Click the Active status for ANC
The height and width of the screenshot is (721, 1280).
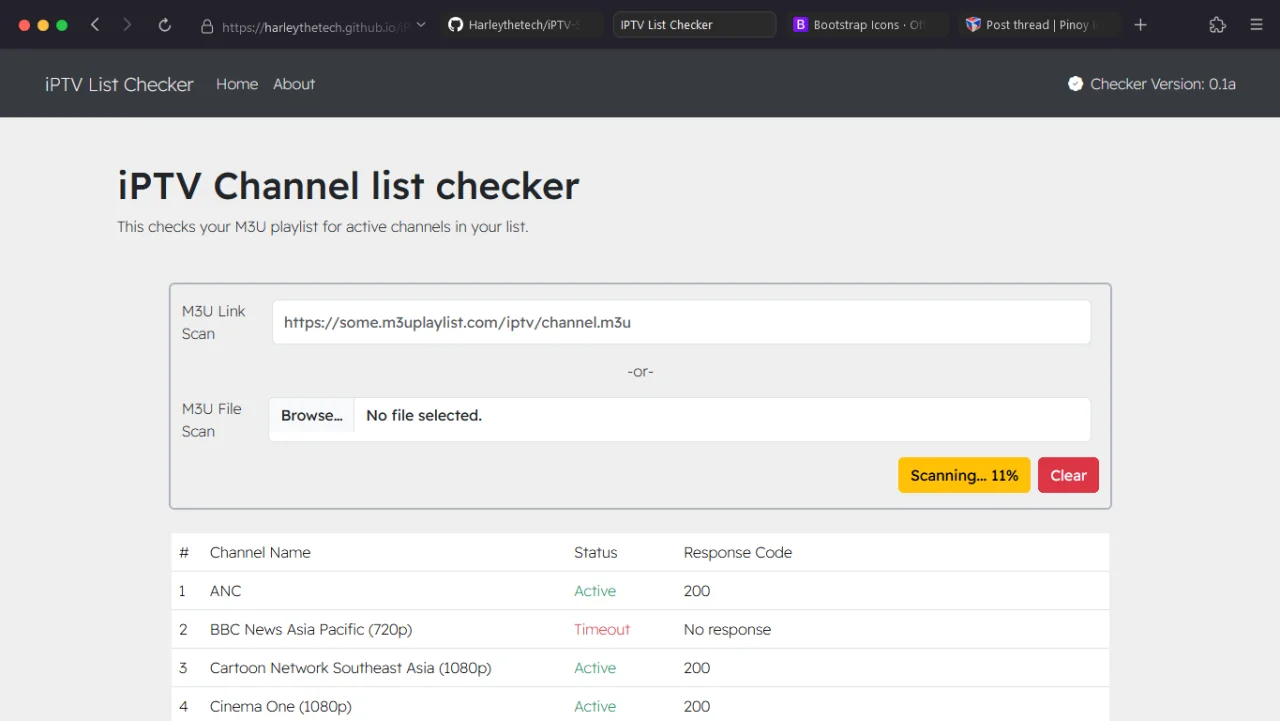tap(595, 591)
